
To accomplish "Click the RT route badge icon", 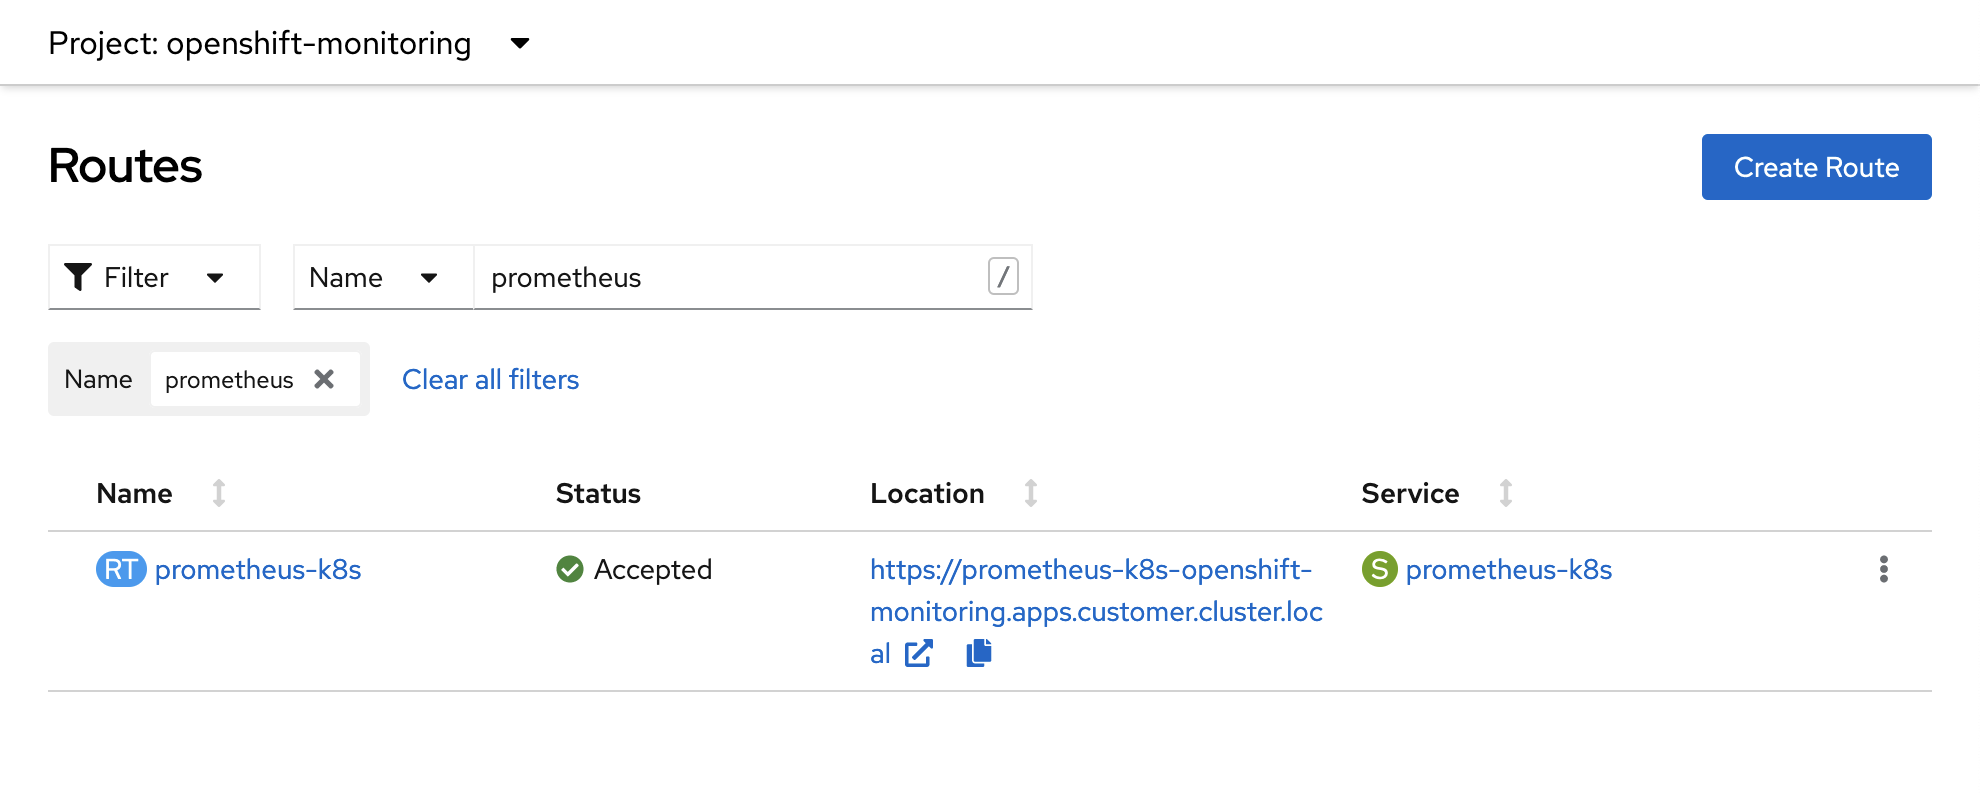I will tap(121, 569).
